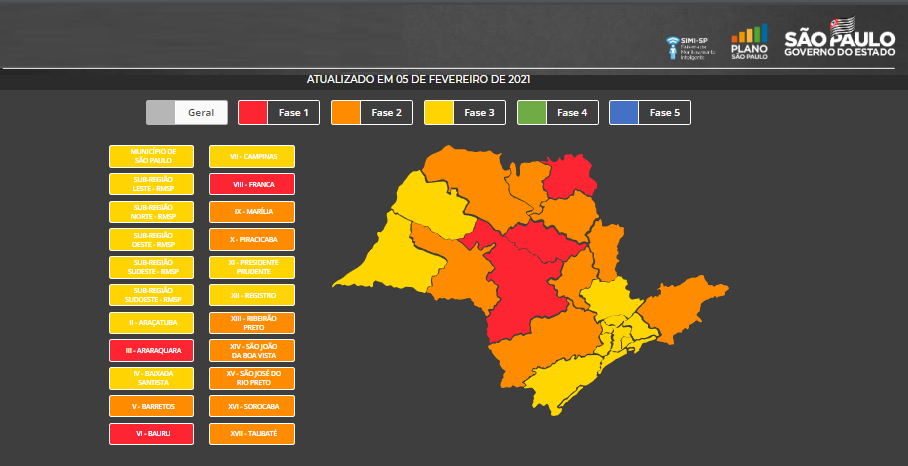
Task: Select the III - Araraquara button
Action: pos(152,351)
